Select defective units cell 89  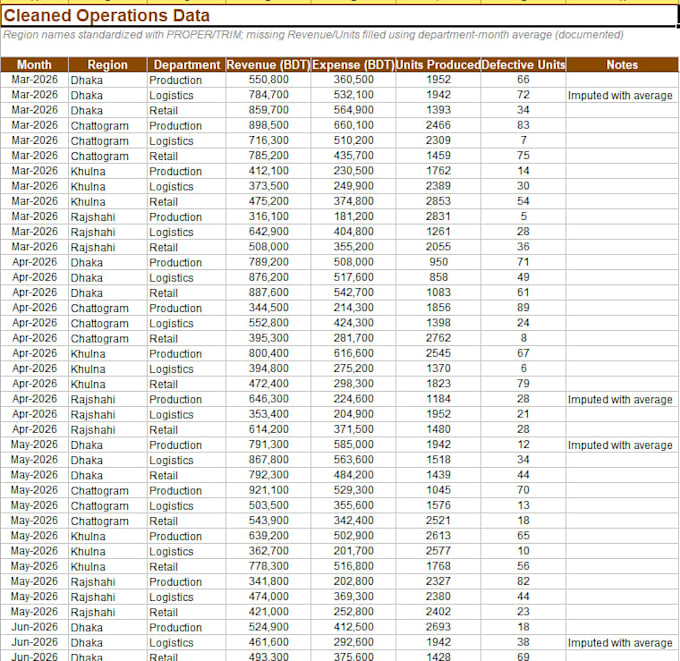tap(523, 308)
